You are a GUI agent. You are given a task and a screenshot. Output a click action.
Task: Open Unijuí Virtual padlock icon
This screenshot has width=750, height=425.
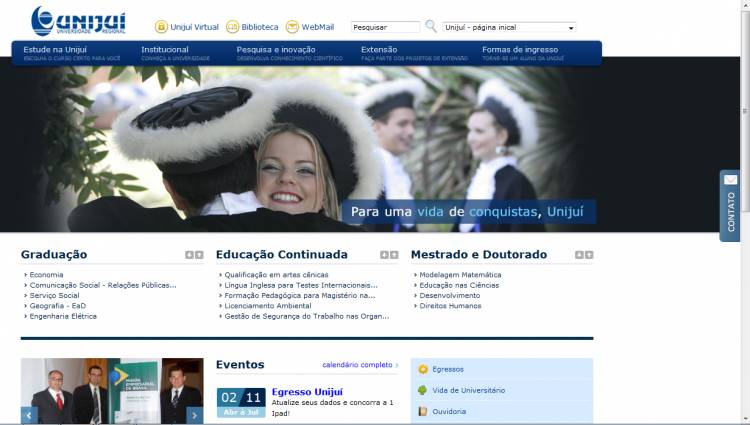161,27
